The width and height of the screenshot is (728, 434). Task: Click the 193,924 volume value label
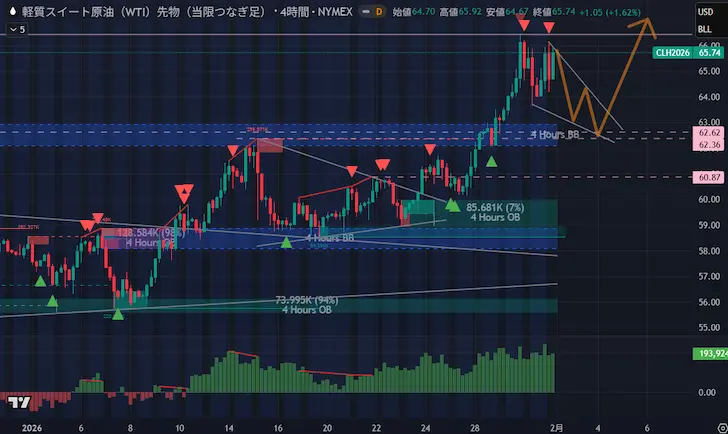point(709,354)
